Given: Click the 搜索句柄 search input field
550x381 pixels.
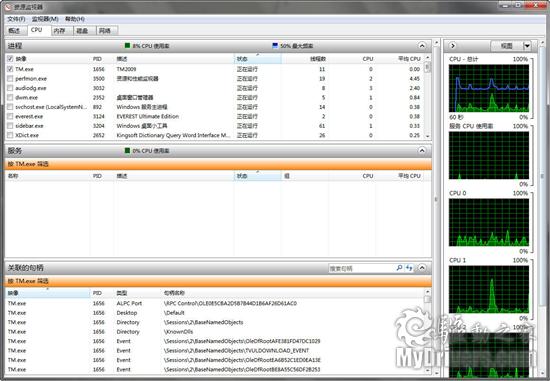Looking at the screenshot, I should click(361, 268).
